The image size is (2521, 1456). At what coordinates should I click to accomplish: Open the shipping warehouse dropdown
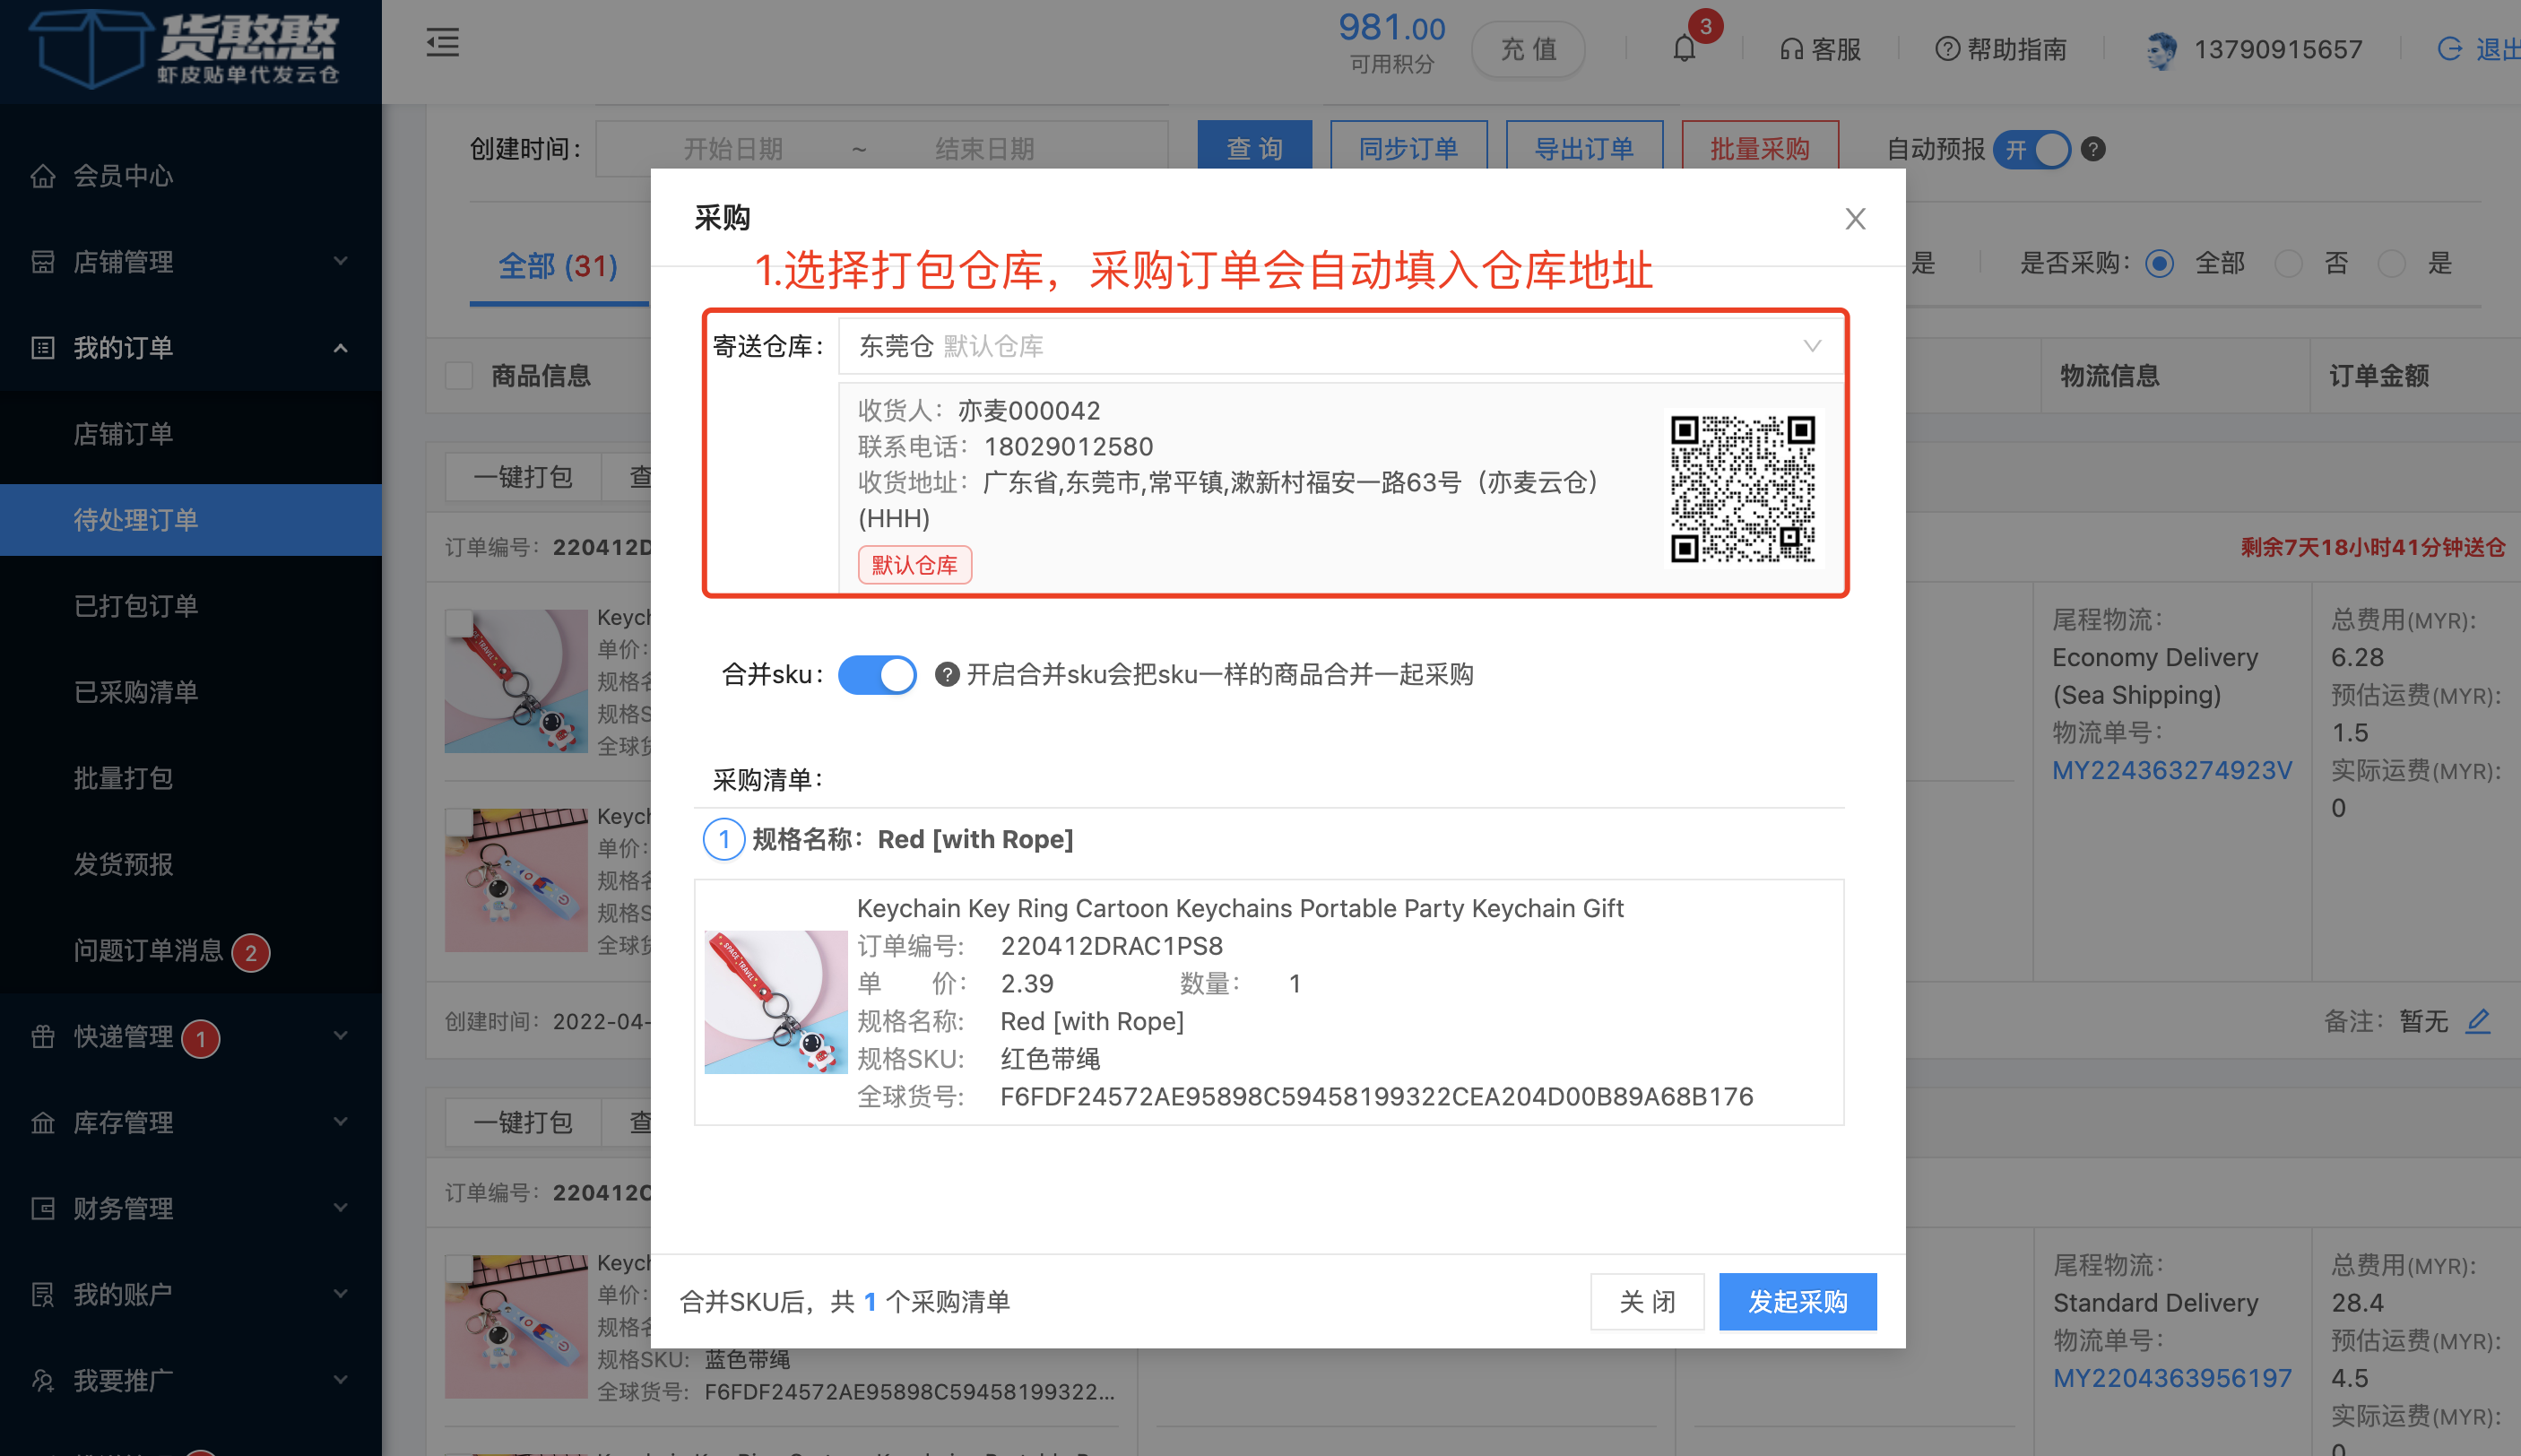[x=1340, y=346]
